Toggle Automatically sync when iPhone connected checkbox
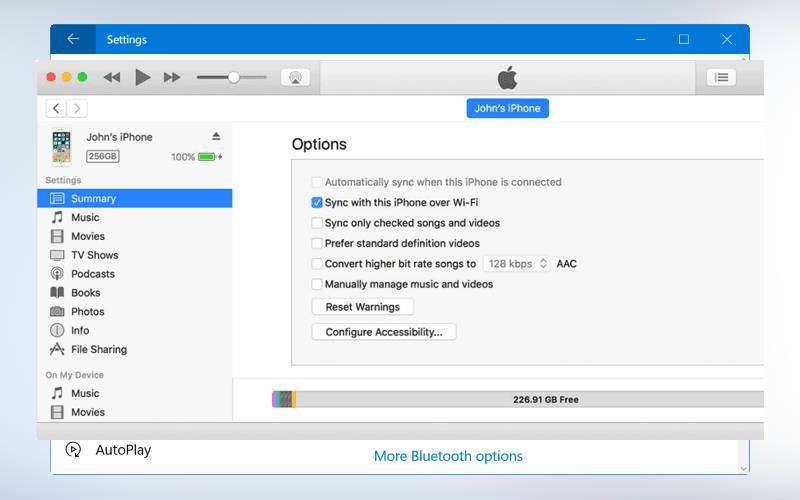This screenshot has height=500, width=800. (317, 182)
